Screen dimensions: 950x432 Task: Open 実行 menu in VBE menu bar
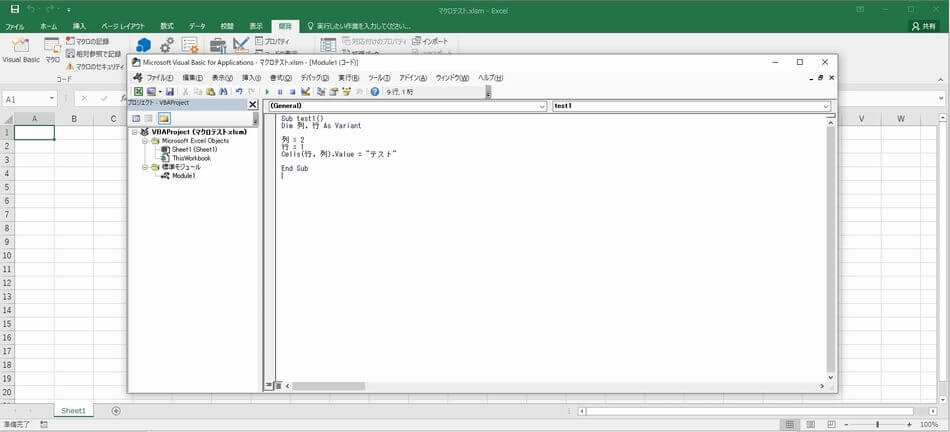348,78
